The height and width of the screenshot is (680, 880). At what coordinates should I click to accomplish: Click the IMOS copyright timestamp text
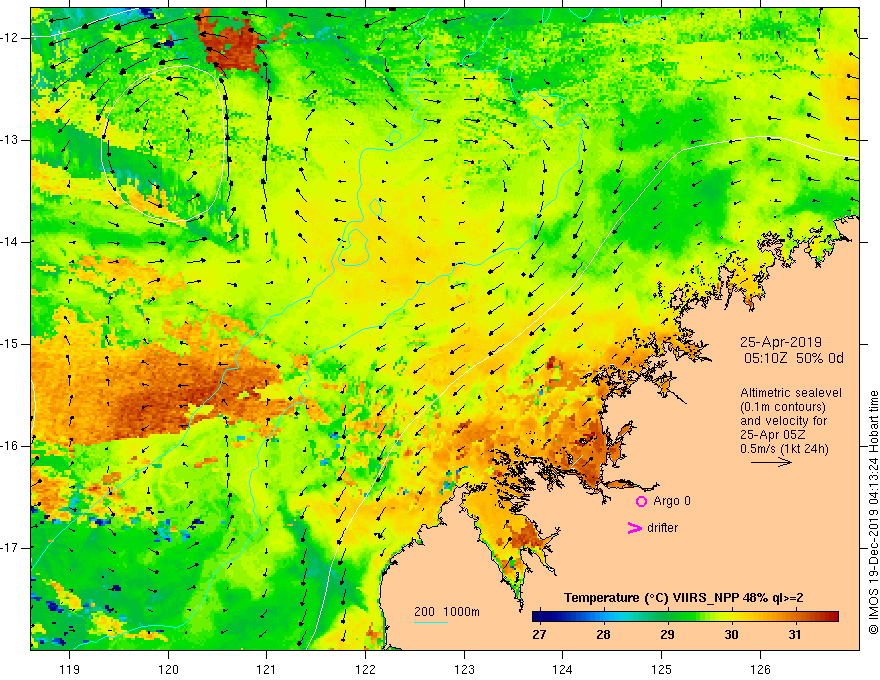click(x=873, y=513)
